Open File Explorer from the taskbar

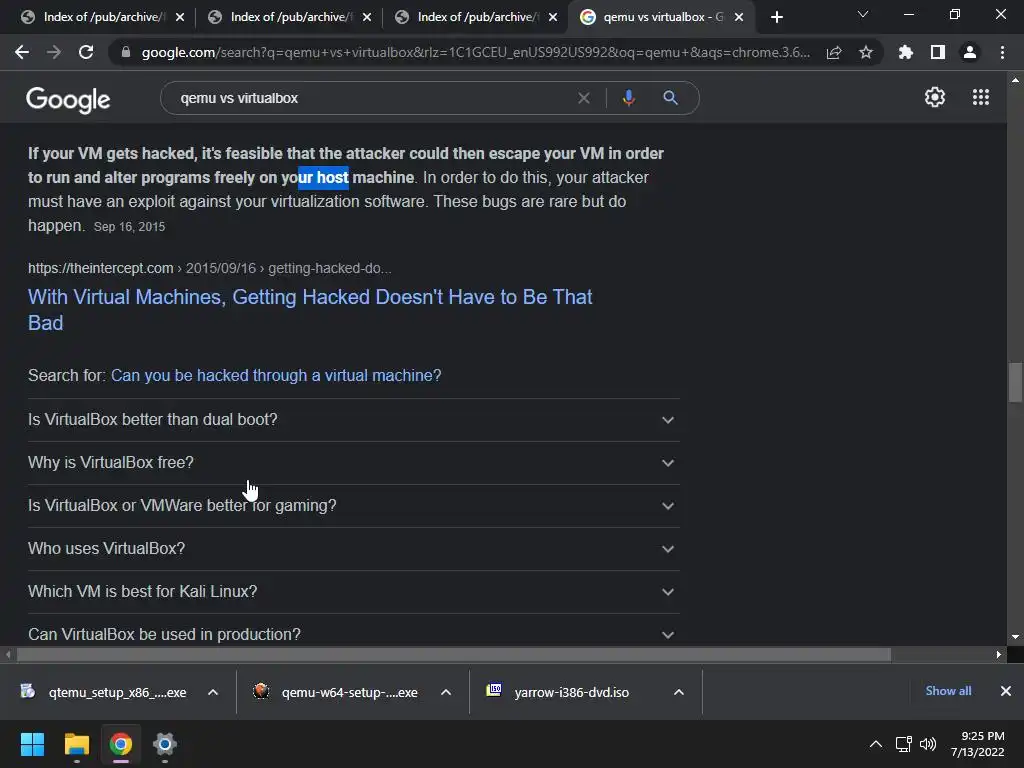tap(76, 744)
